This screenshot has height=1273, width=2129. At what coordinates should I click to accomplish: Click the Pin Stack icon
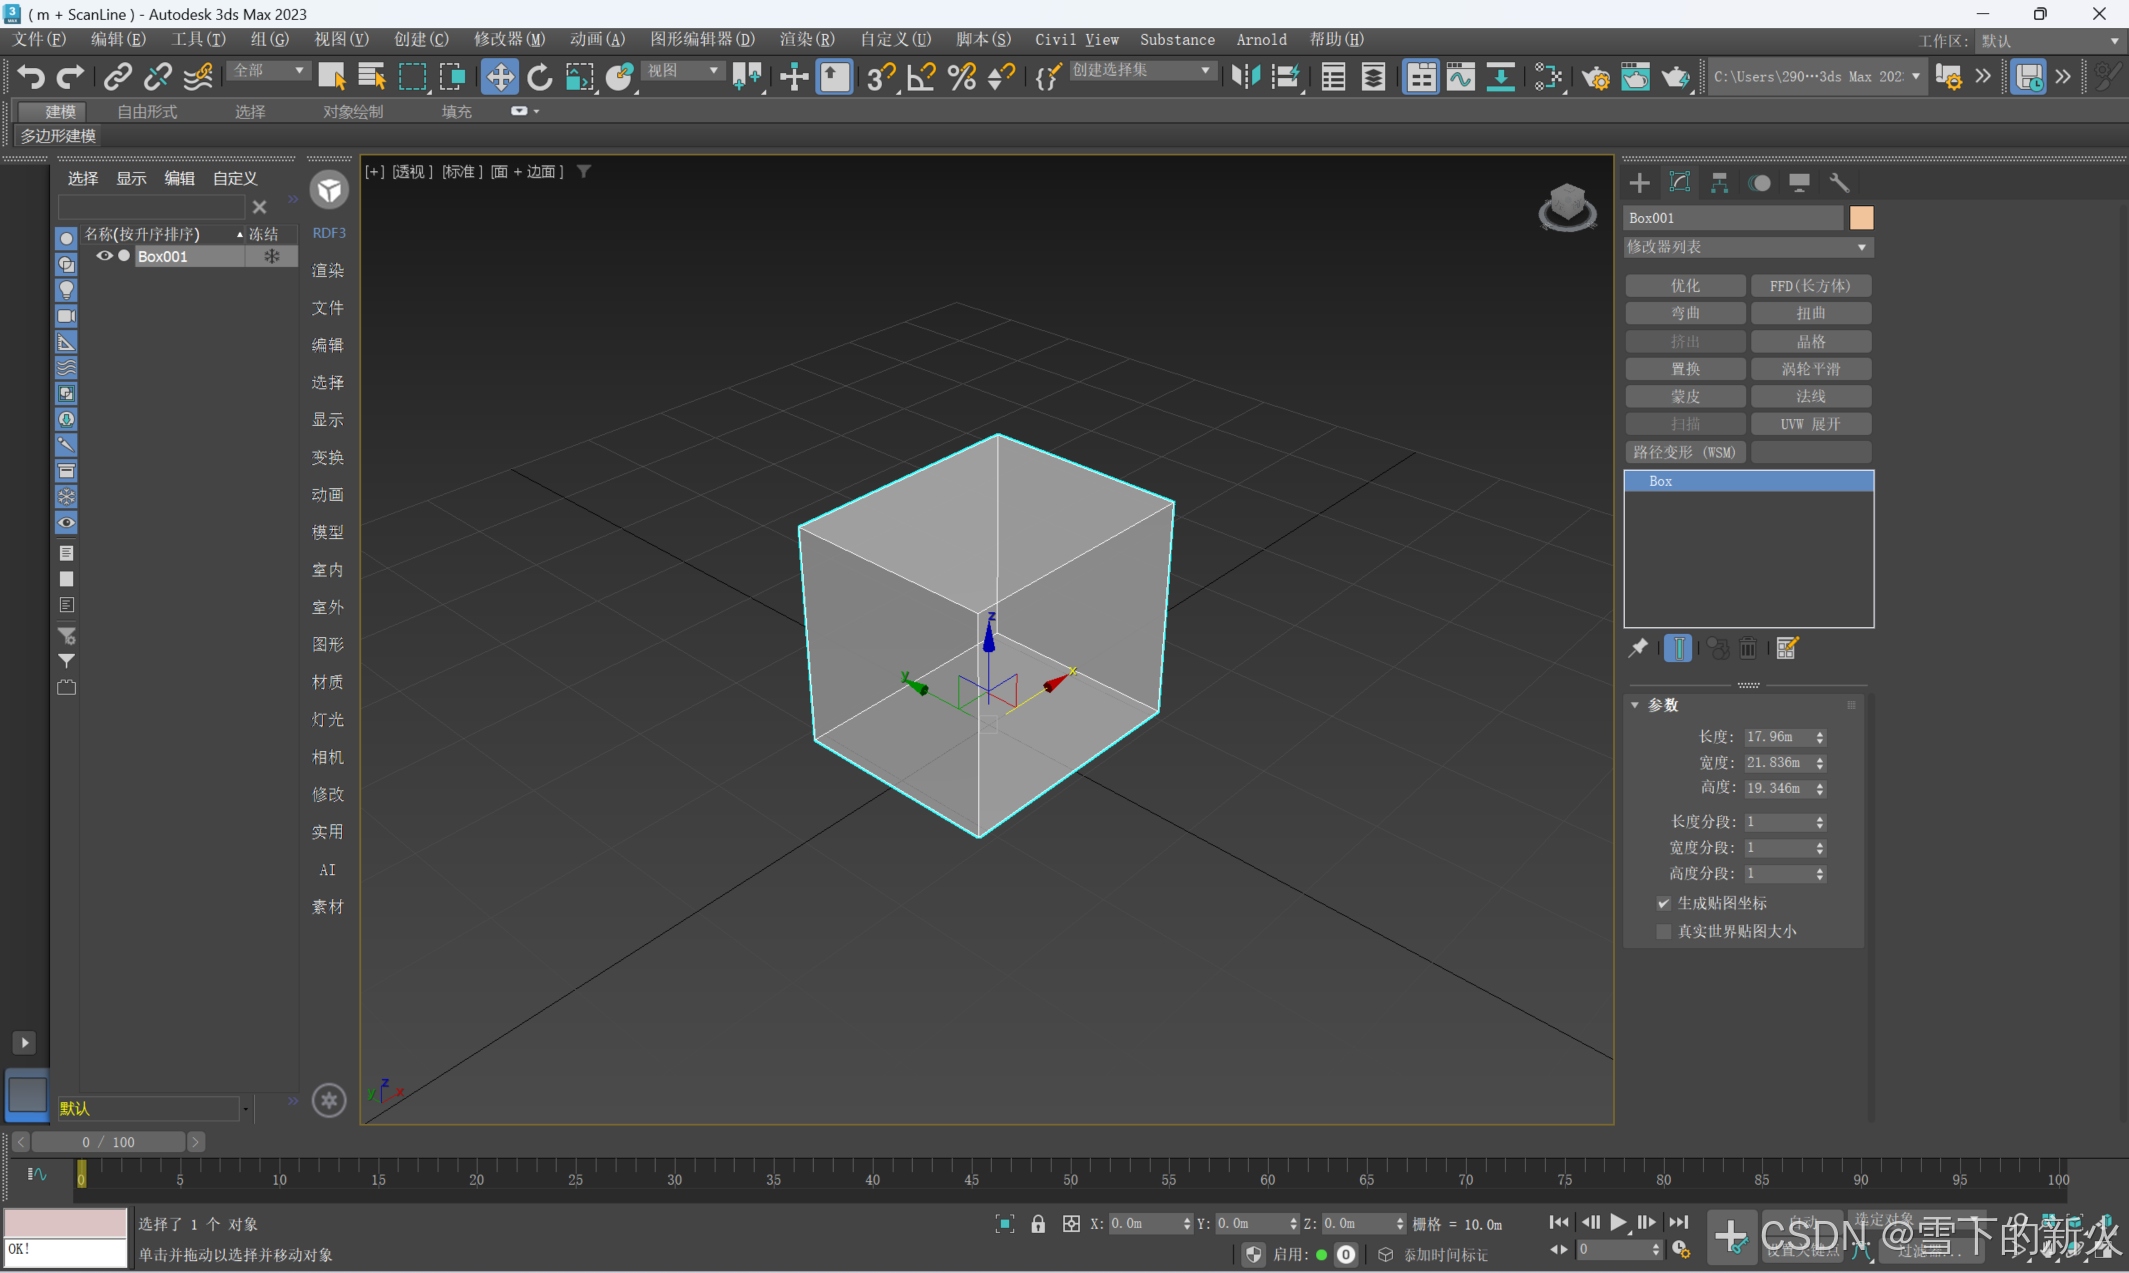(x=1638, y=648)
